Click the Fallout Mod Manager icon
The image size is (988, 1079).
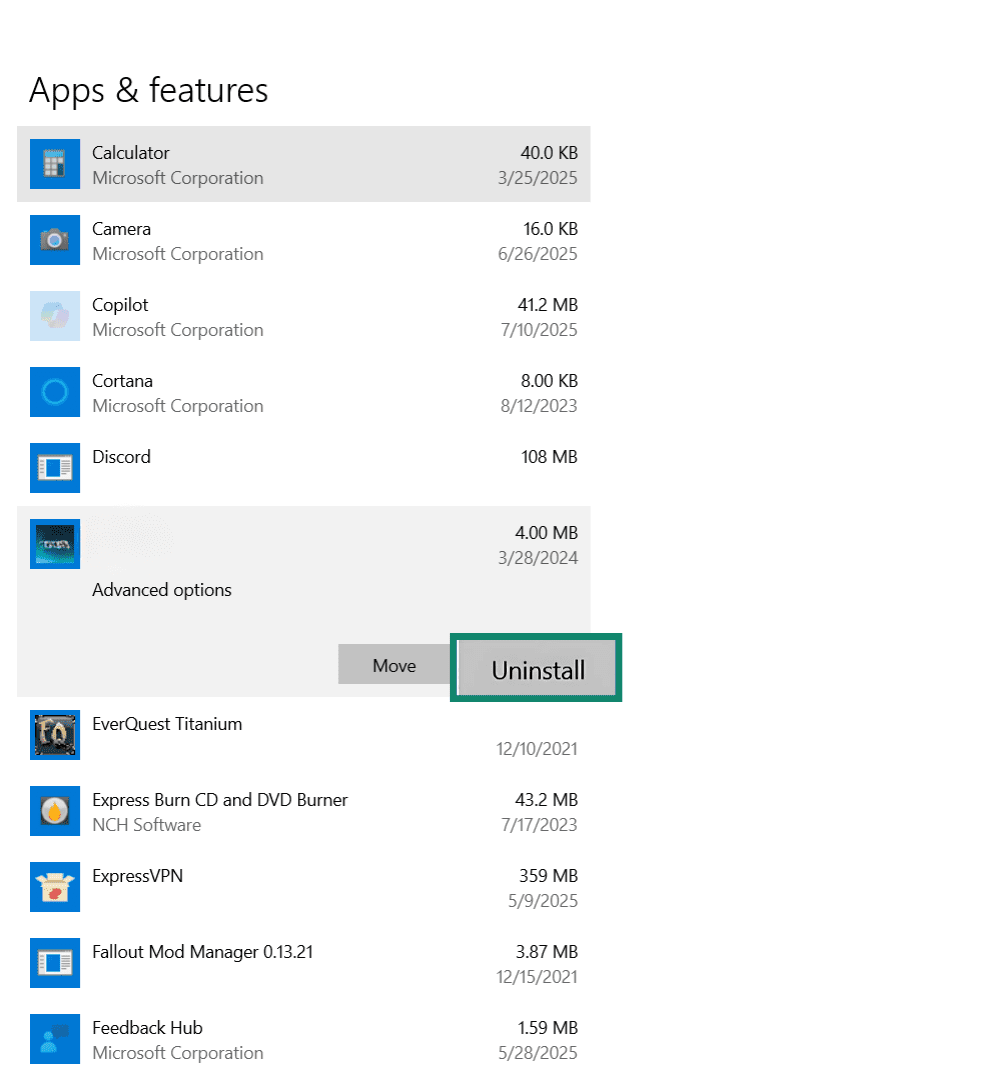[54, 963]
